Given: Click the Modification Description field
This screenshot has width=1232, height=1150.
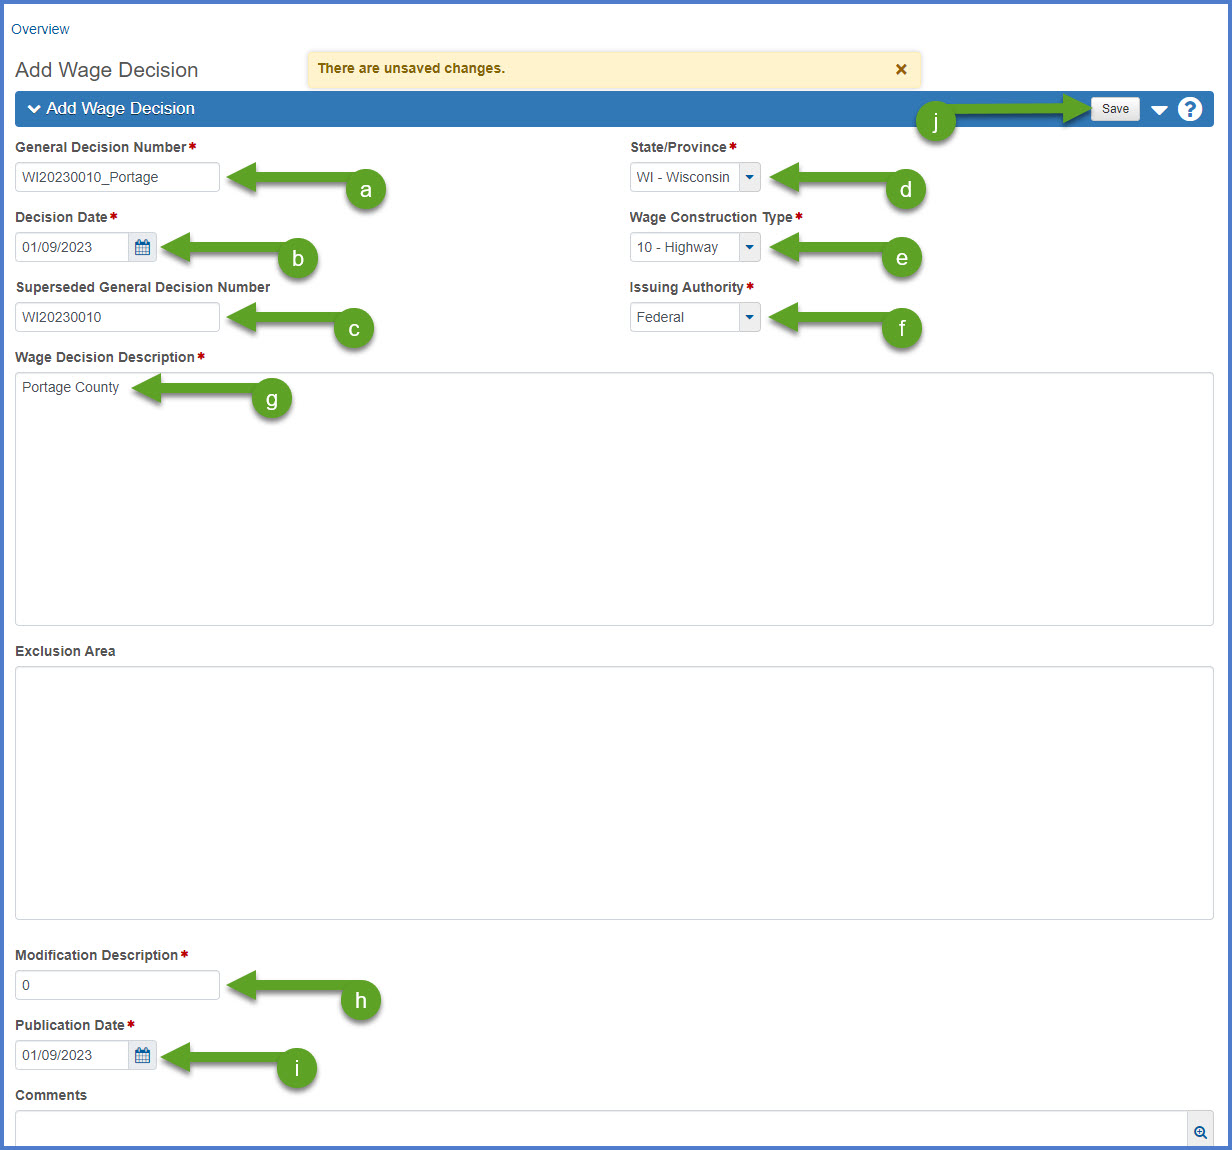Looking at the screenshot, I should [117, 985].
